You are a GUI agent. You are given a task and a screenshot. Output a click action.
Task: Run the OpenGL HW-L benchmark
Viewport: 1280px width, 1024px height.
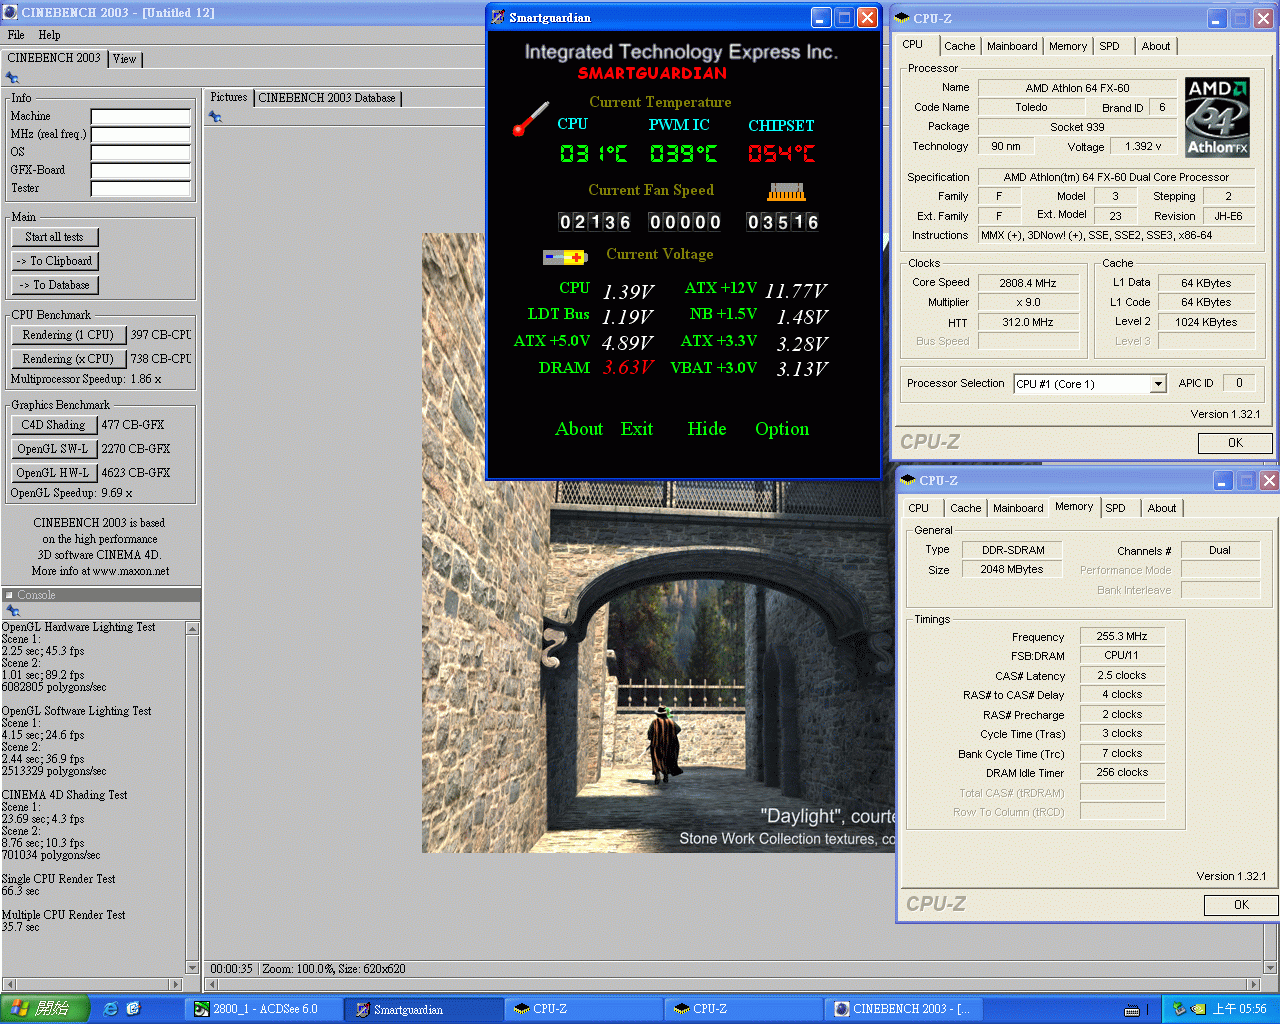coord(53,473)
